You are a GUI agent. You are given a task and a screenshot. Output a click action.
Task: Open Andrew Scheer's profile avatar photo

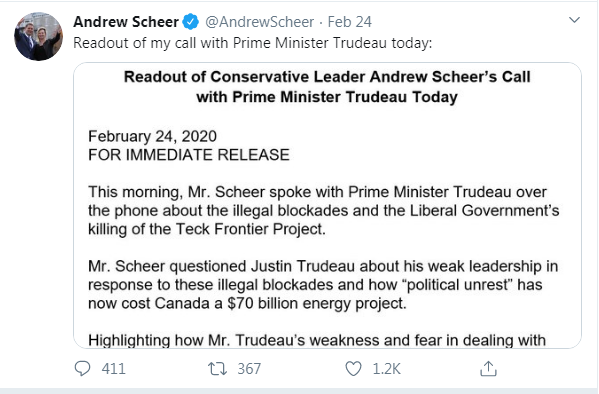(x=38, y=36)
